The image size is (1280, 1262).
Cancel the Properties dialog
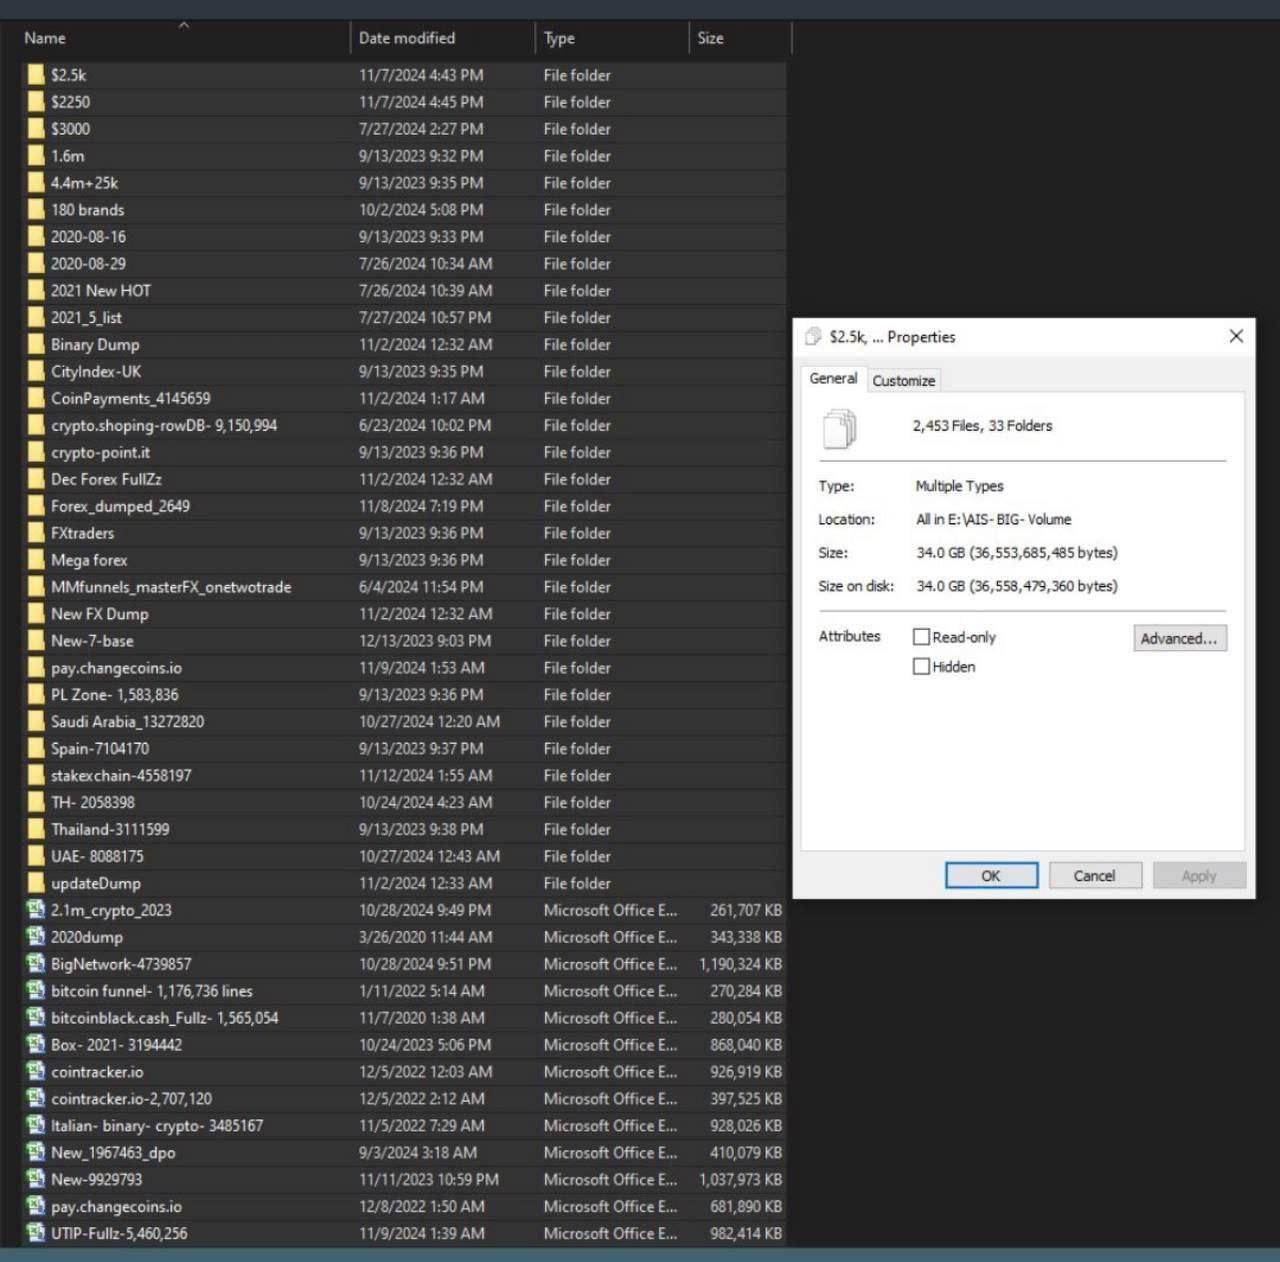[x=1094, y=876]
